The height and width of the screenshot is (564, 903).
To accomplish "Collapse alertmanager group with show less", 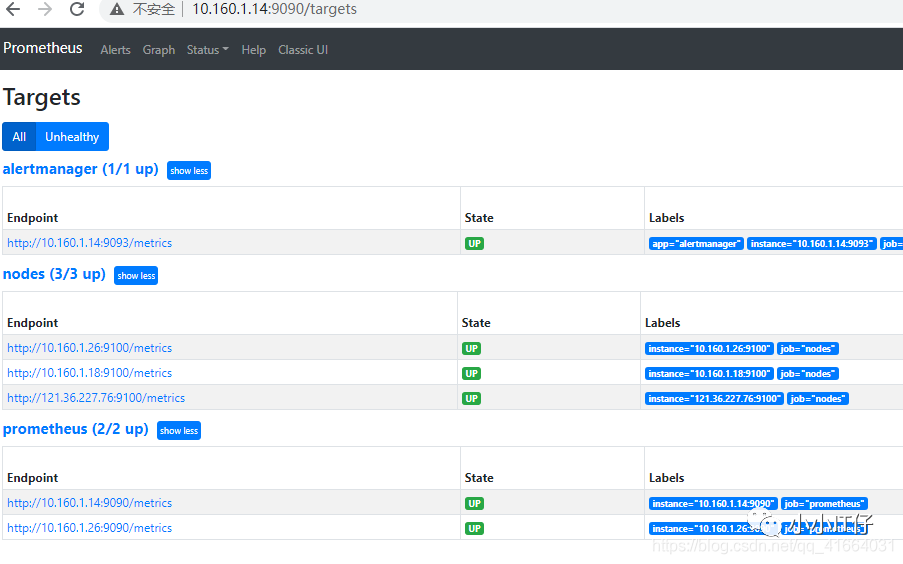I will coord(189,171).
